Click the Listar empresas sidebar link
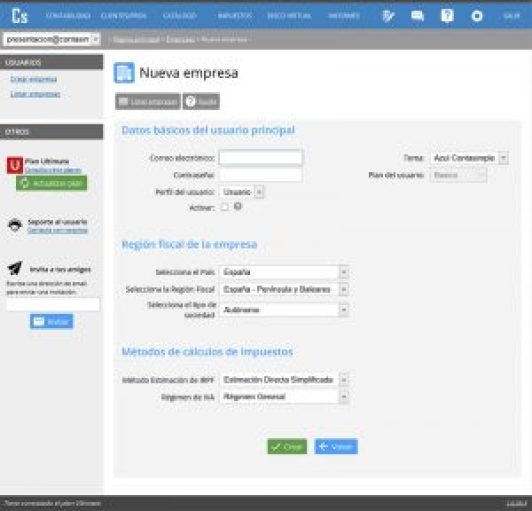The height and width of the screenshot is (511, 532). coord(35,94)
